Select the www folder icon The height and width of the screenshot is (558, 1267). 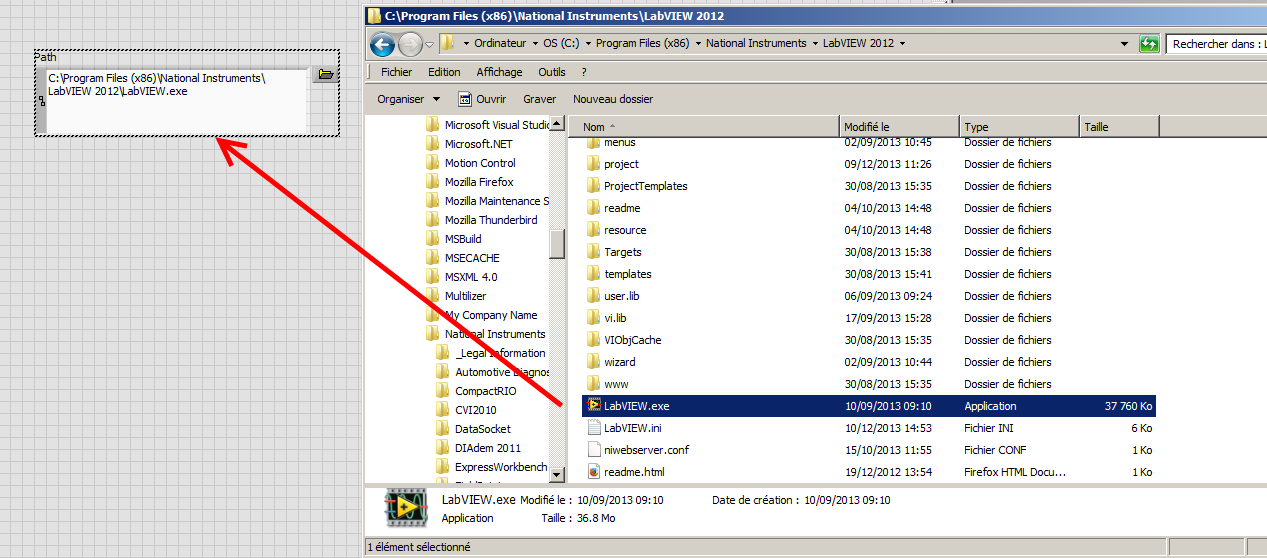tap(593, 384)
